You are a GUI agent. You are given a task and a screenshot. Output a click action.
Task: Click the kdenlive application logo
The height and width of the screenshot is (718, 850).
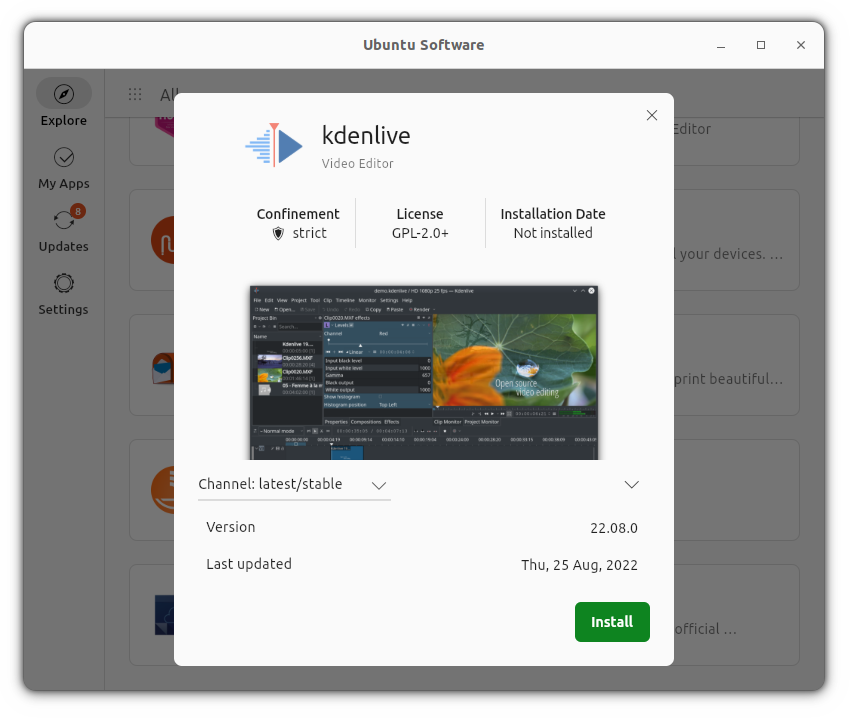pyautogui.click(x=272, y=144)
